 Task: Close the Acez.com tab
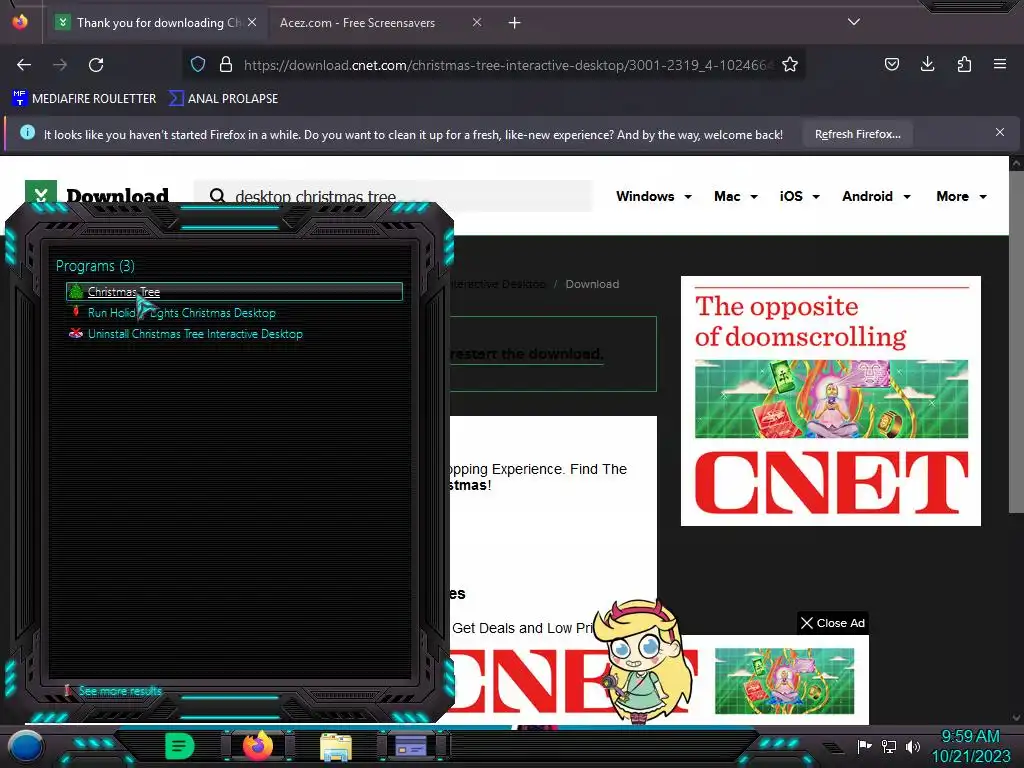pos(477,22)
